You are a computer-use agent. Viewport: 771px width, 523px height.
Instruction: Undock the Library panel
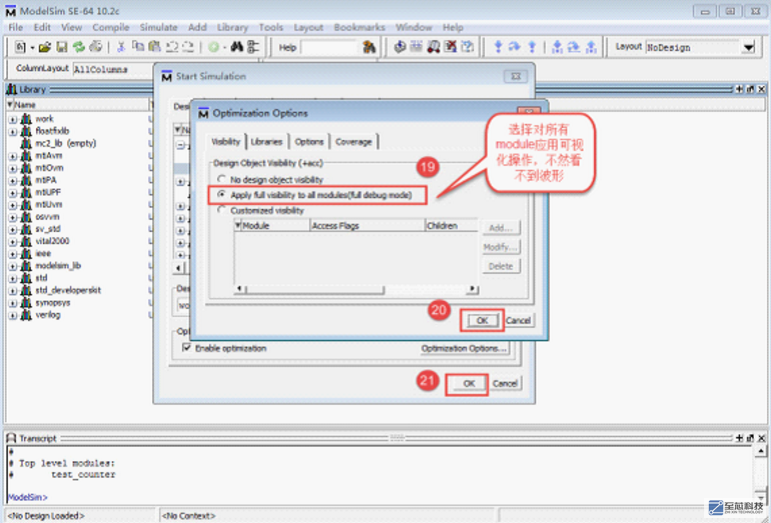750,89
